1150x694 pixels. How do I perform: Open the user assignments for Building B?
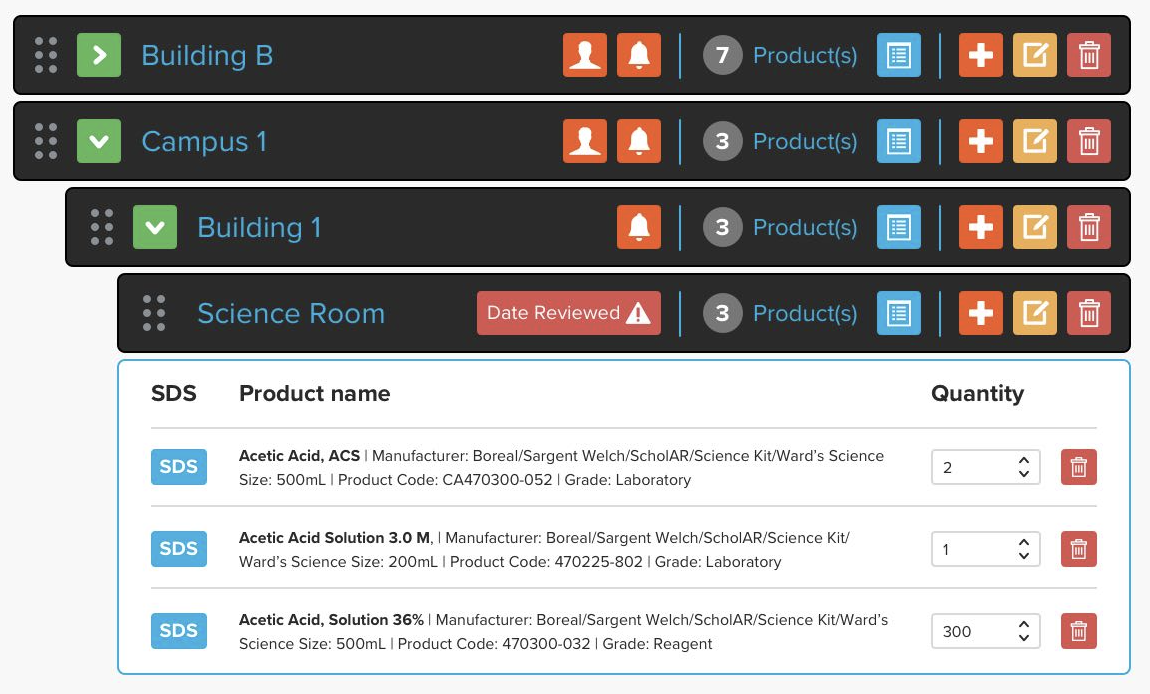[x=585, y=55]
